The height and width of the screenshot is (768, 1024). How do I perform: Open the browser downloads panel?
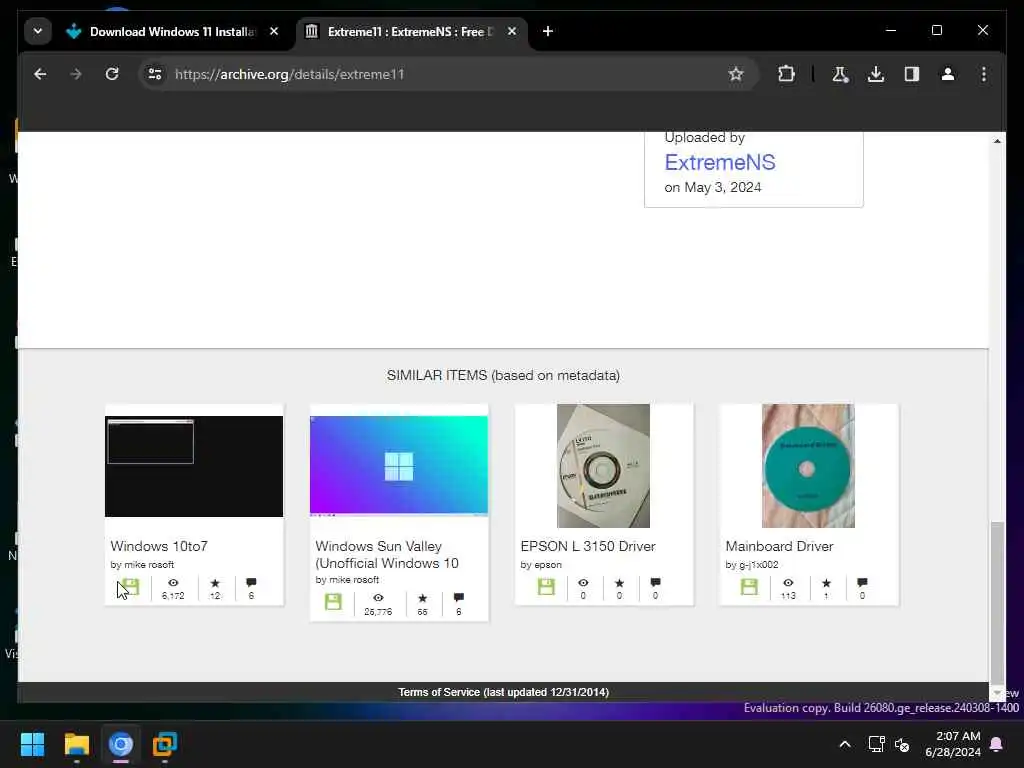coord(876,74)
